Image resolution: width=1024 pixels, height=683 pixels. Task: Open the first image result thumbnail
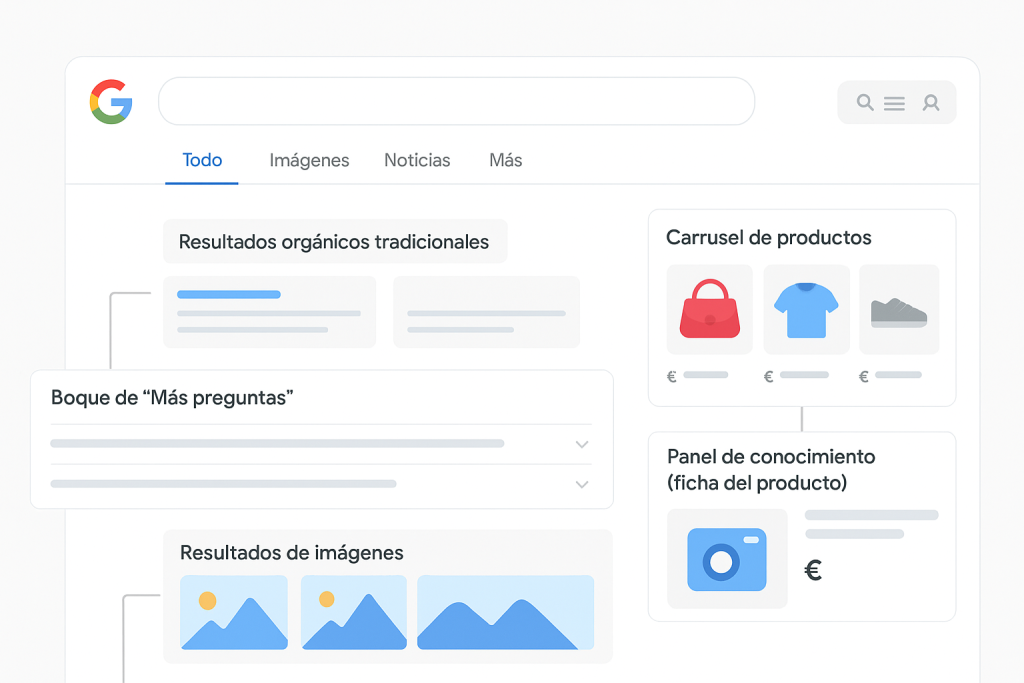coord(233,613)
